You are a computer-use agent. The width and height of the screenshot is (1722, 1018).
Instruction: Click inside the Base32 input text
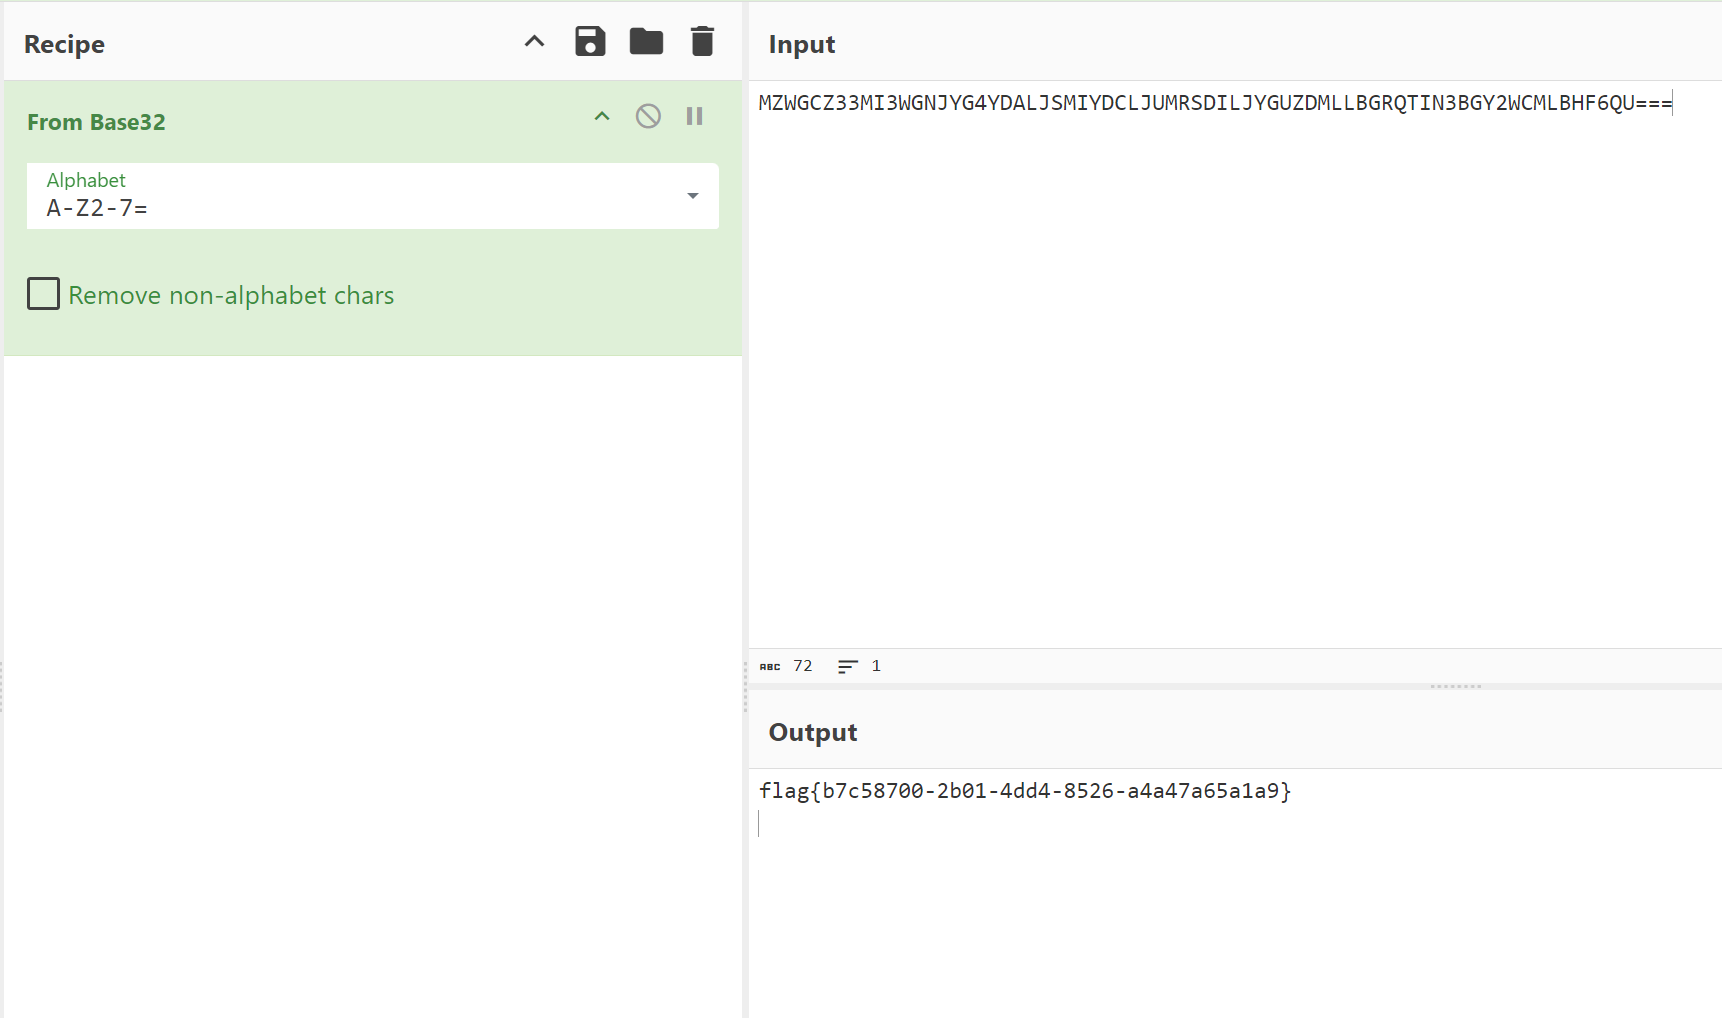1214,103
